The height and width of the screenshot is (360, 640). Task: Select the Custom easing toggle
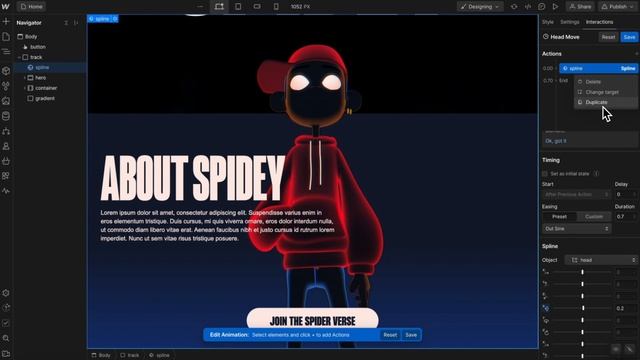[594, 217]
